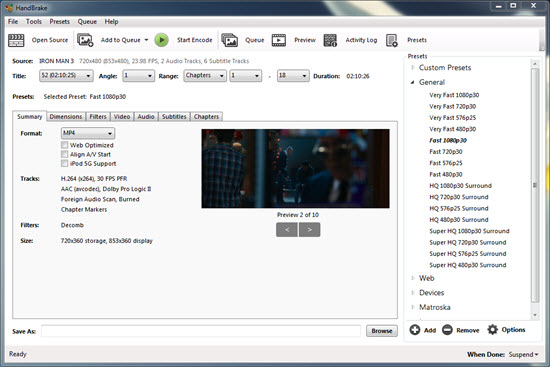Open the Format MP4 dropdown

click(x=88, y=133)
